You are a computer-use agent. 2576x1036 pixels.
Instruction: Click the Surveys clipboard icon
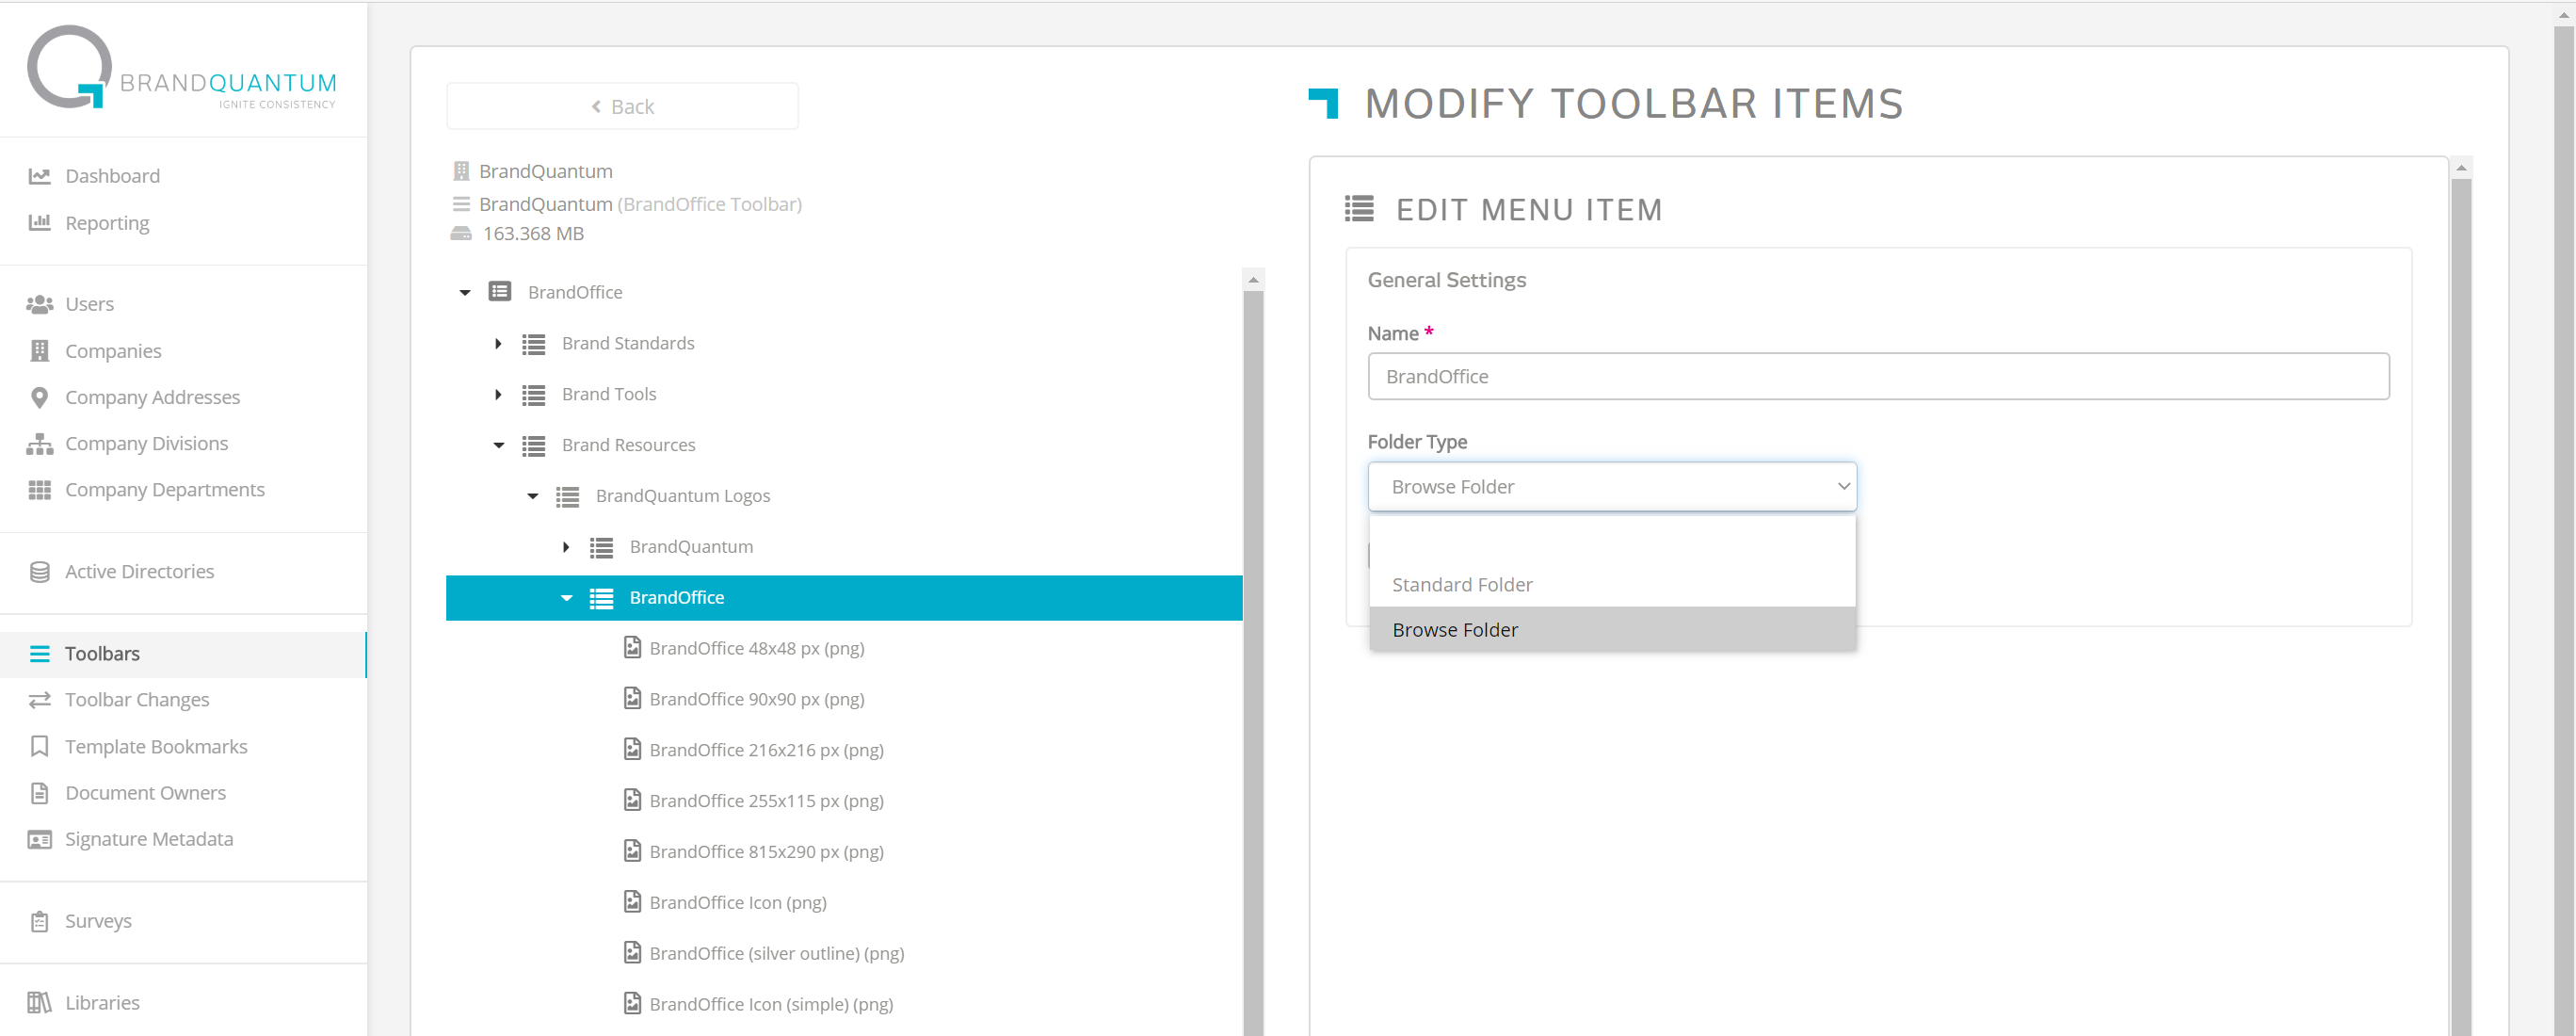click(x=39, y=921)
